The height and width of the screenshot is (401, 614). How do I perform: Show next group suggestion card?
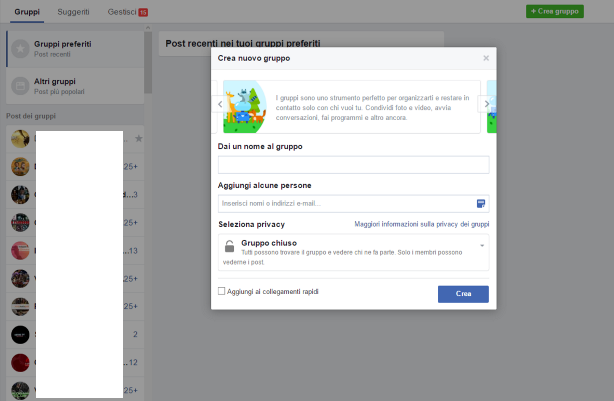(487, 104)
